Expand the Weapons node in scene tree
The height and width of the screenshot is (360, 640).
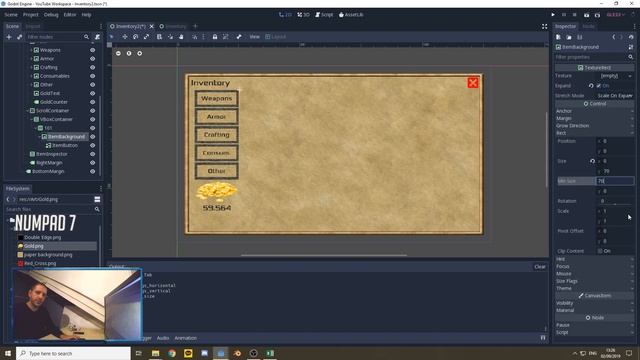pos(31,50)
